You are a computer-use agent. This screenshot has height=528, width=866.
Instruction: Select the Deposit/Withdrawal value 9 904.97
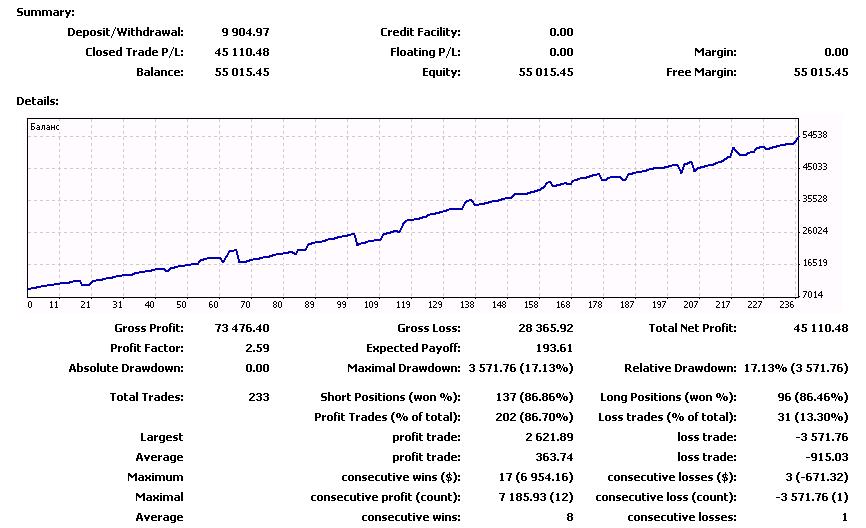(245, 32)
